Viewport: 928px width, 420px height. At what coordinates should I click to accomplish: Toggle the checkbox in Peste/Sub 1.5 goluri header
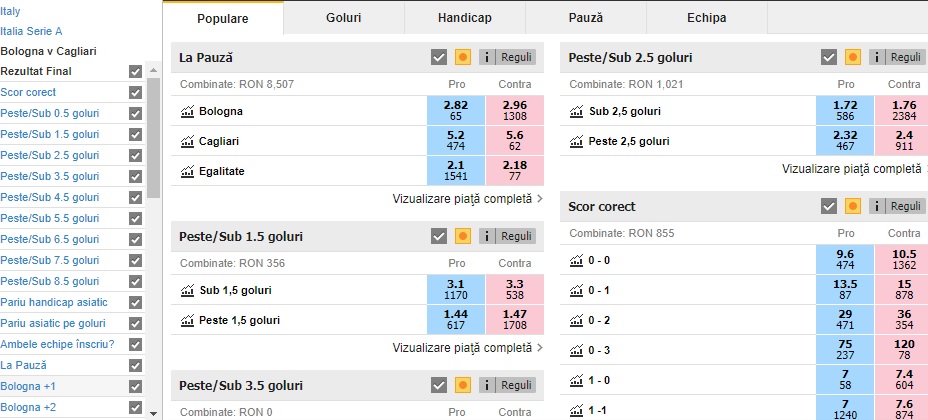pos(439,237)
